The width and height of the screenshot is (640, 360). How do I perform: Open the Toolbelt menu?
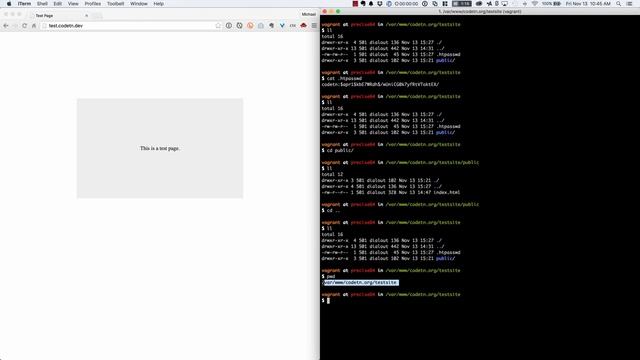coord(116,4)
